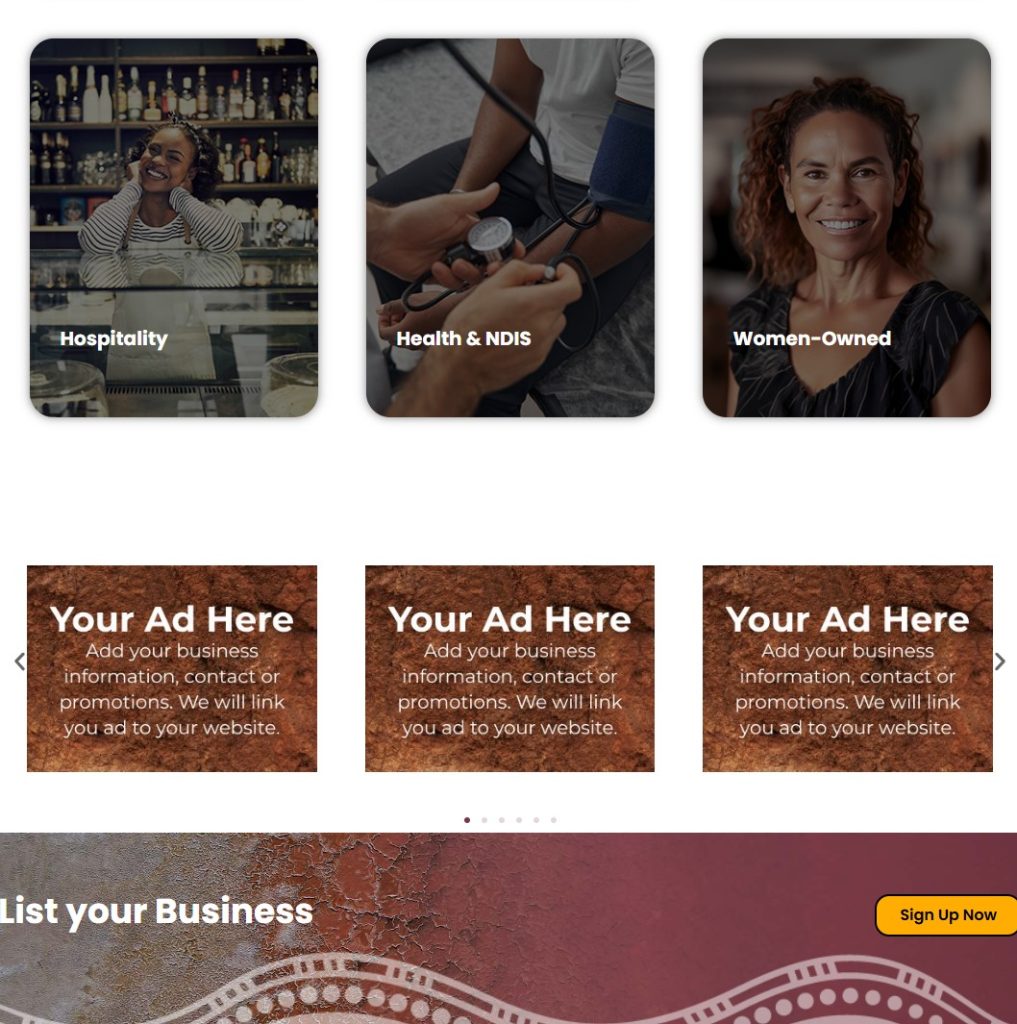
Task: Click the Health & NDIS label text
Action: (464, 338)
